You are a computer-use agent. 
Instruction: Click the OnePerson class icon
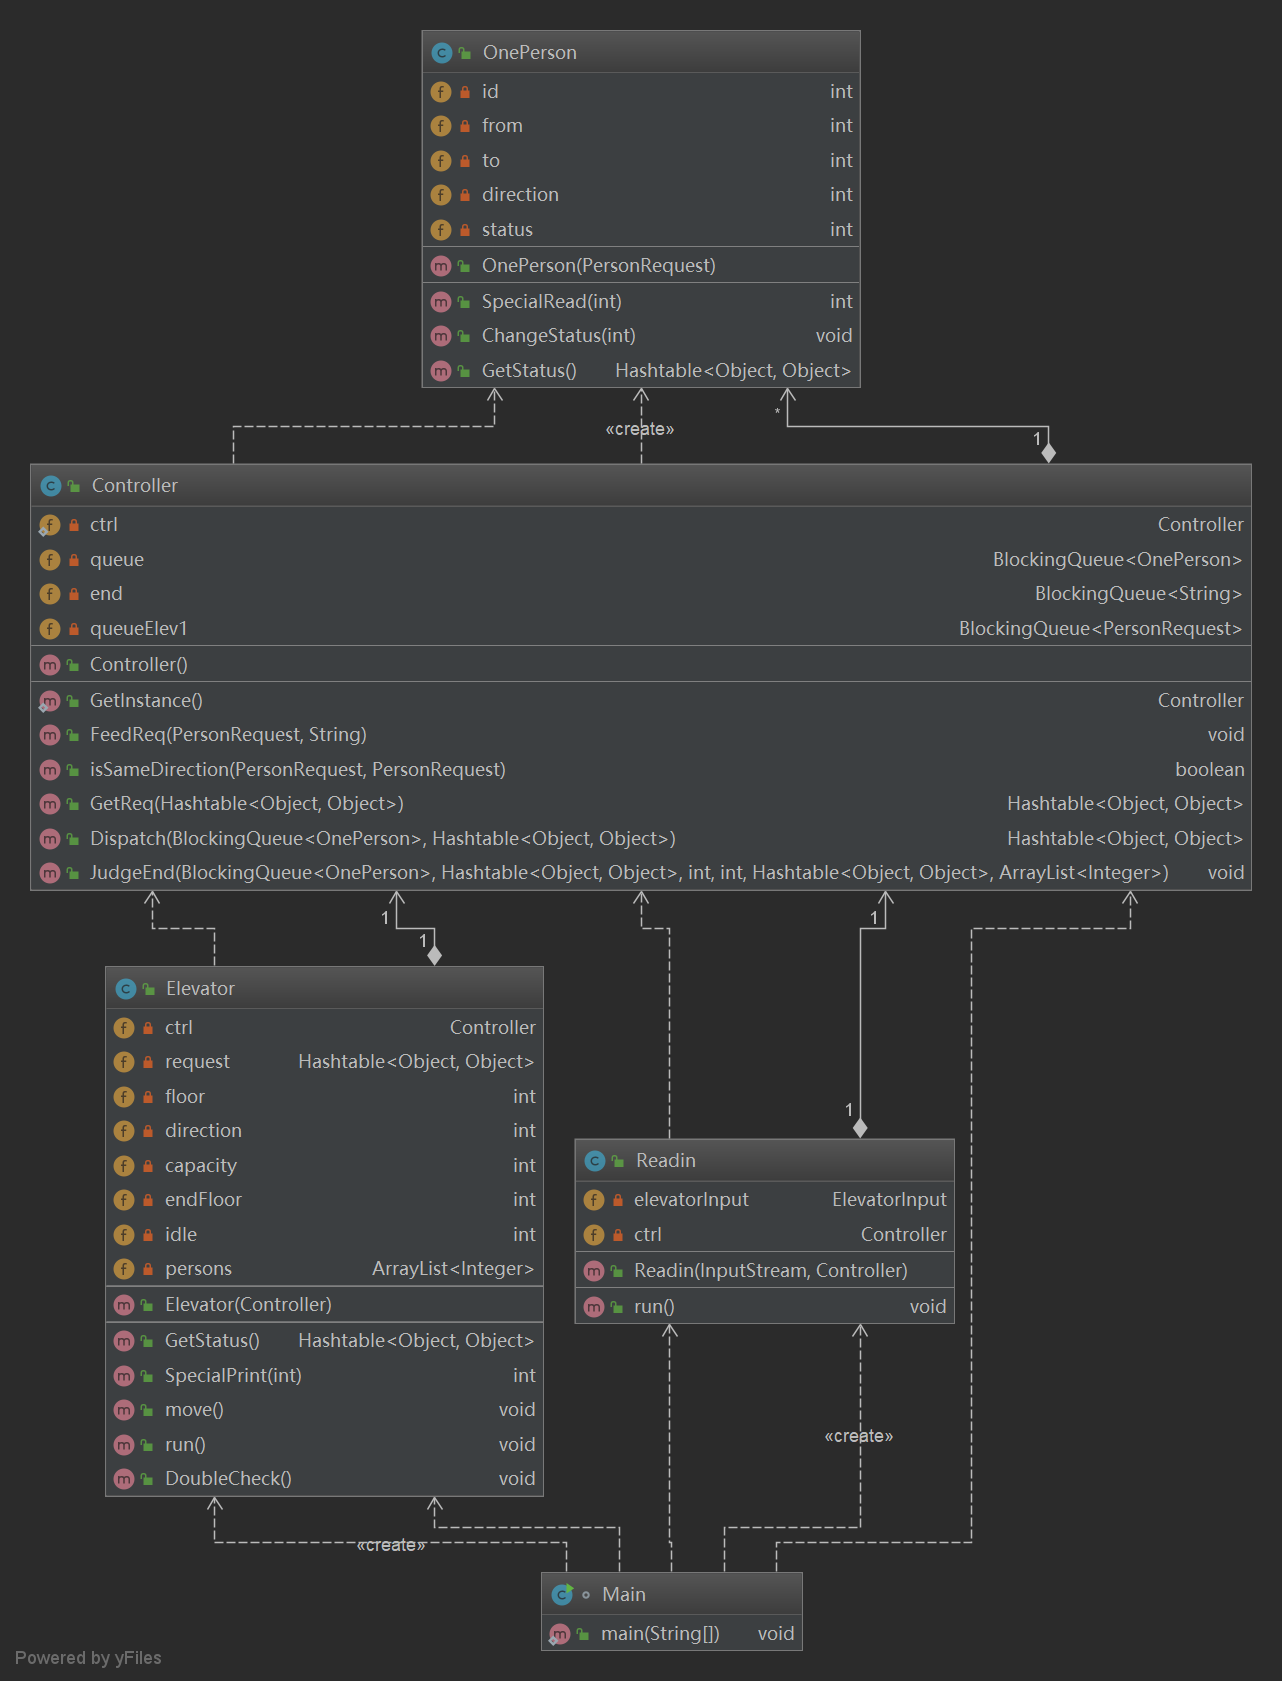pos(441,52)
